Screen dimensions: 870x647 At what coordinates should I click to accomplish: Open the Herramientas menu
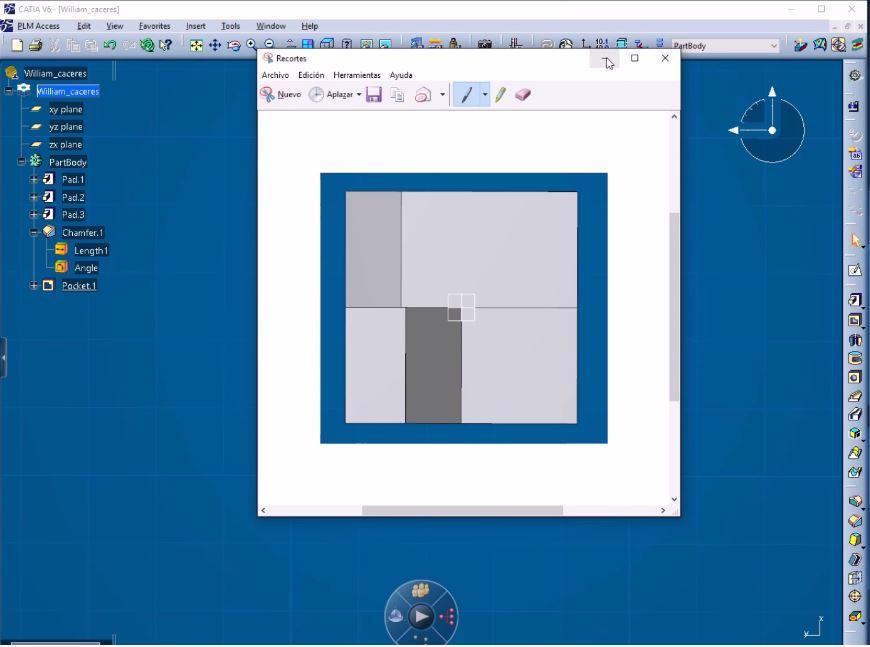tap(357, 75)
